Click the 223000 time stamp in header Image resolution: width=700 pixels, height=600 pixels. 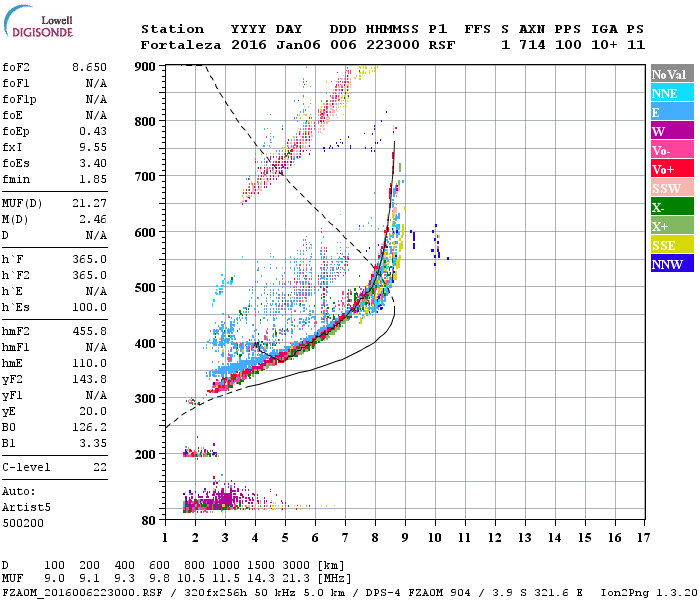[x=393, y=45]
